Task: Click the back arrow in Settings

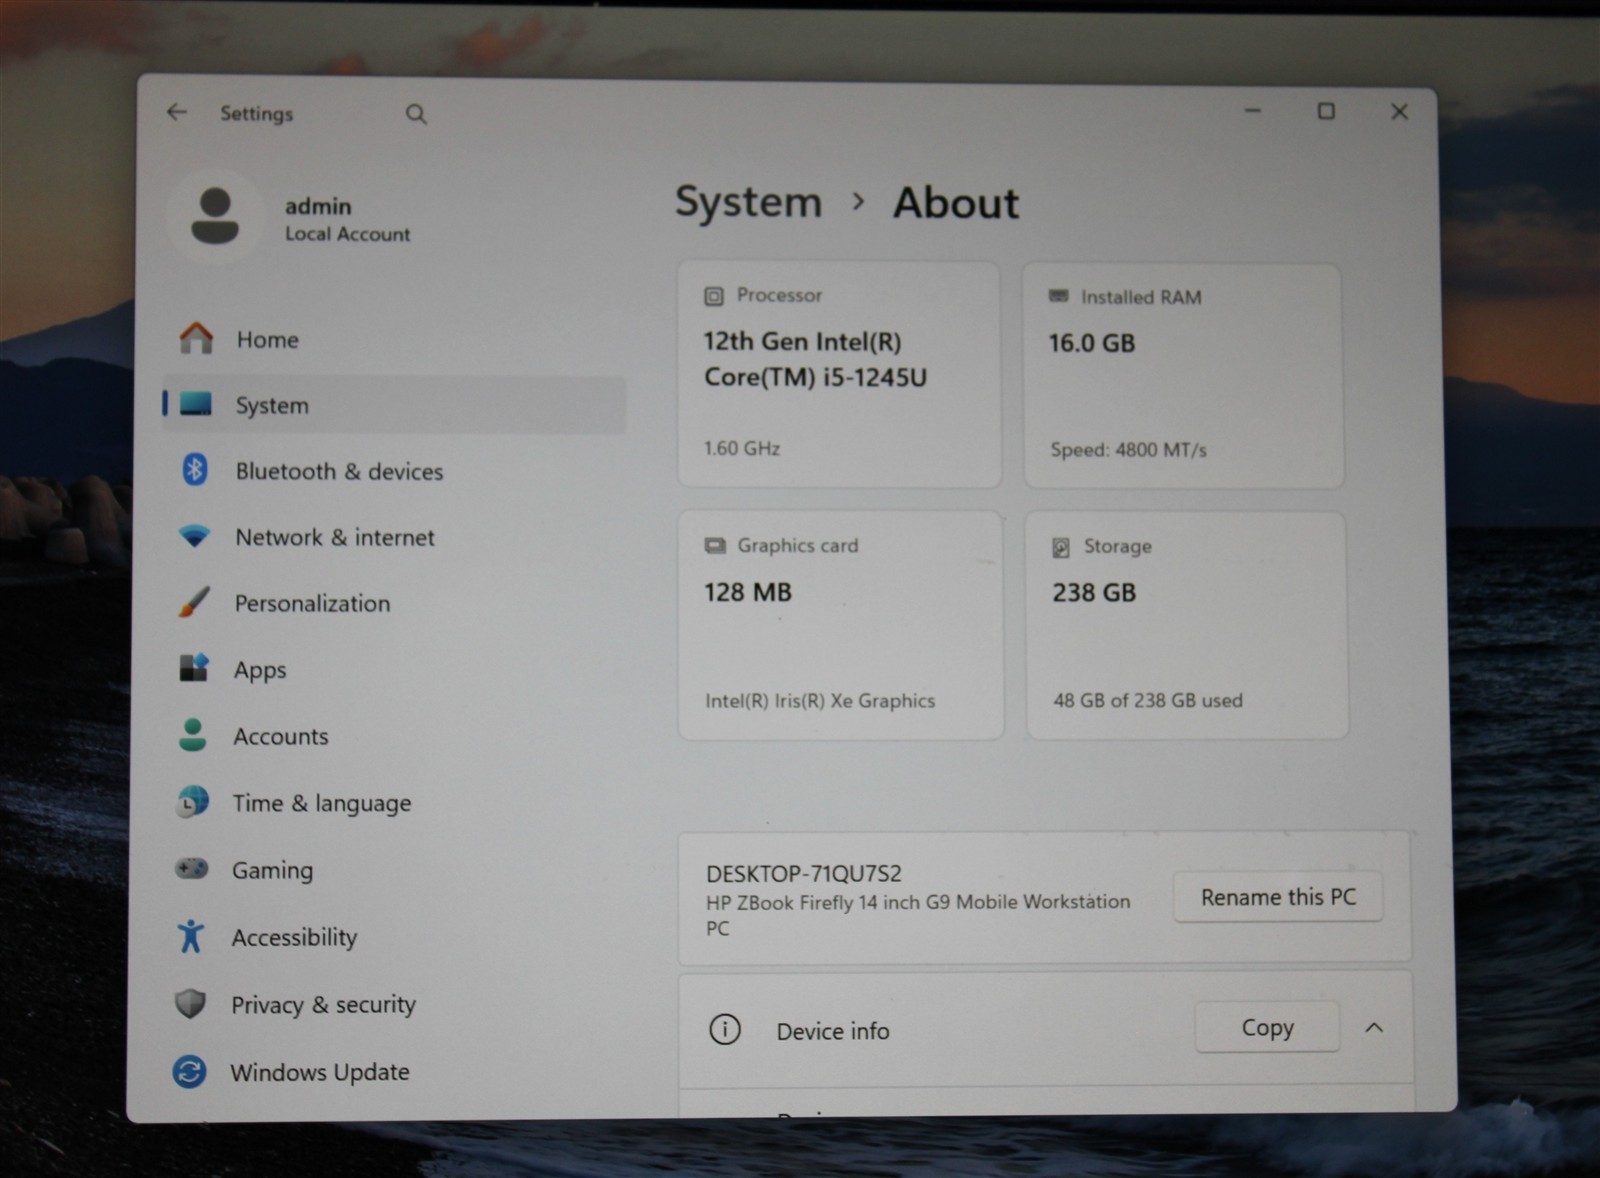Action: (177, 112)
